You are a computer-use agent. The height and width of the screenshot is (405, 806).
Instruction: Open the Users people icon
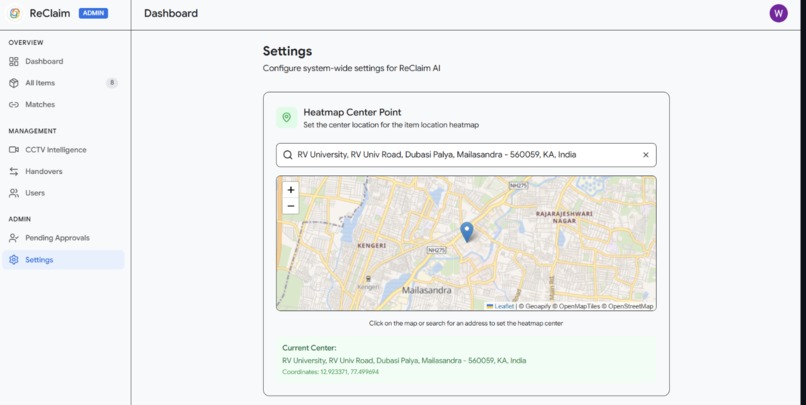click(14, 193)
